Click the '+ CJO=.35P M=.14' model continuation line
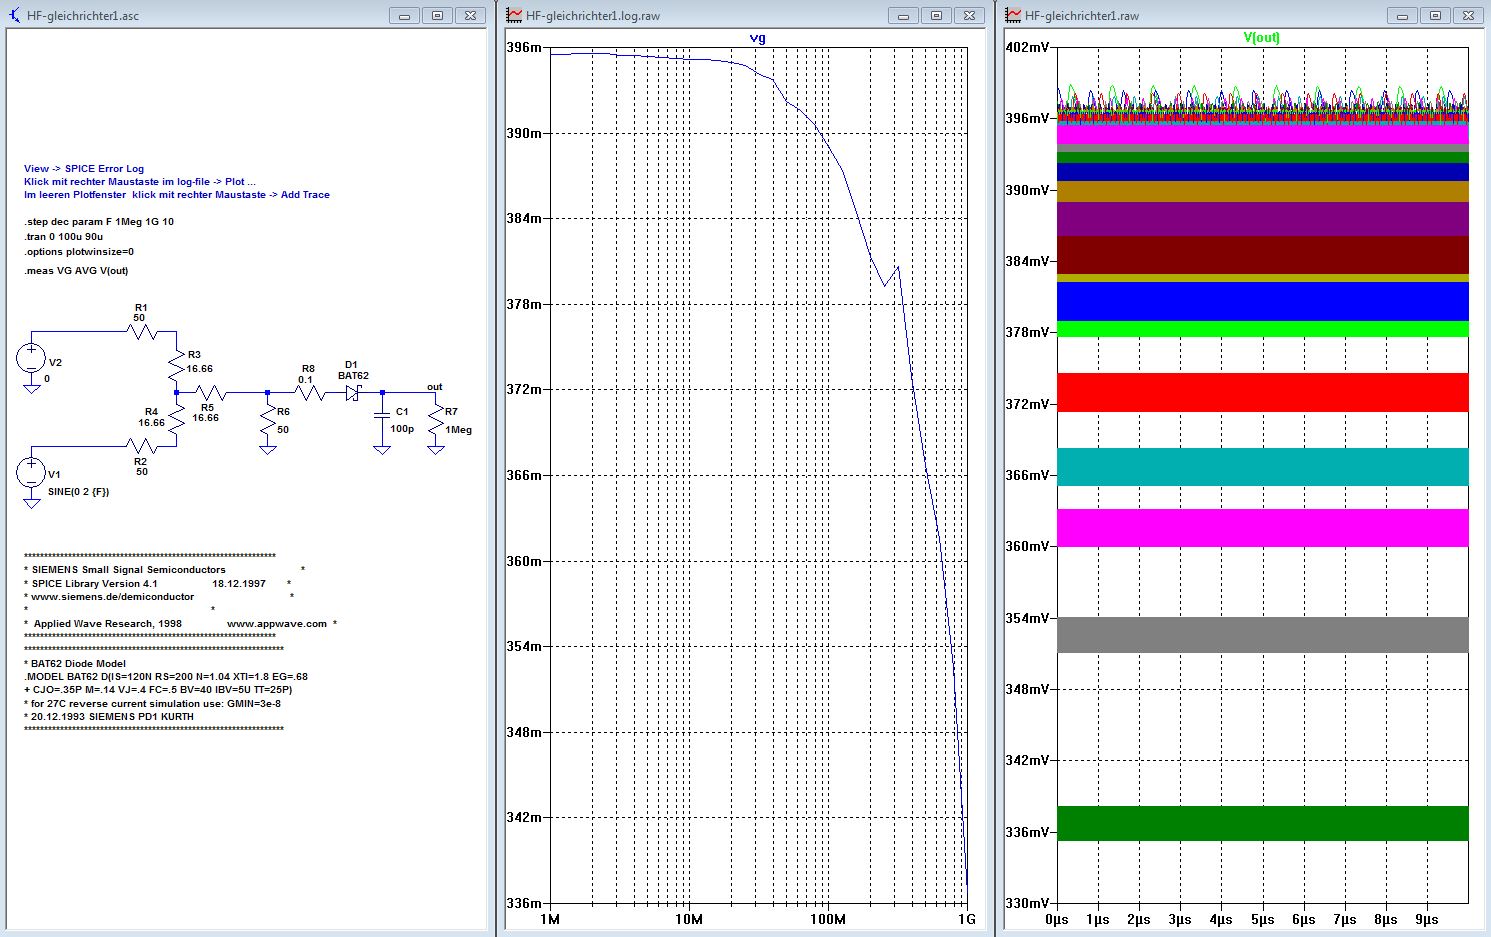 [x=158, y=690]
